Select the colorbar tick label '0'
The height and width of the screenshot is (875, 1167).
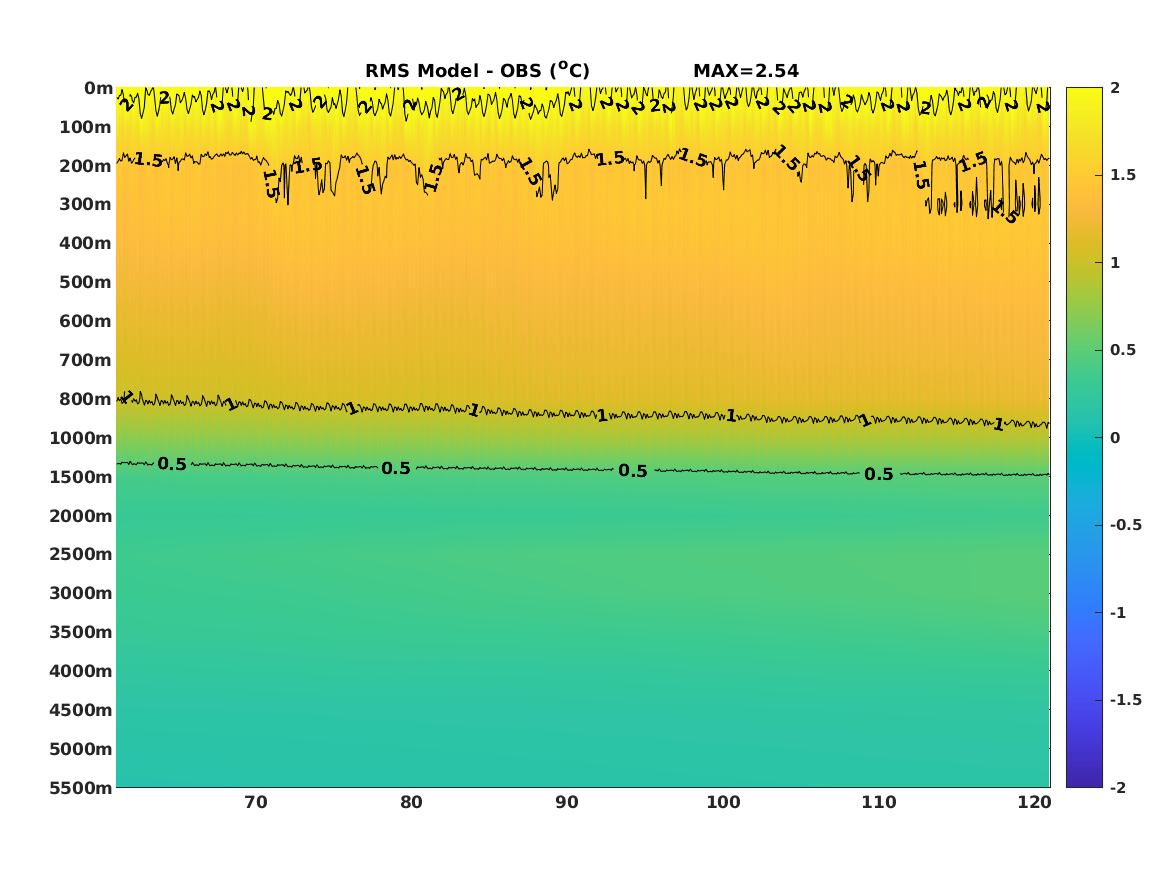(x=1115, y=438)
